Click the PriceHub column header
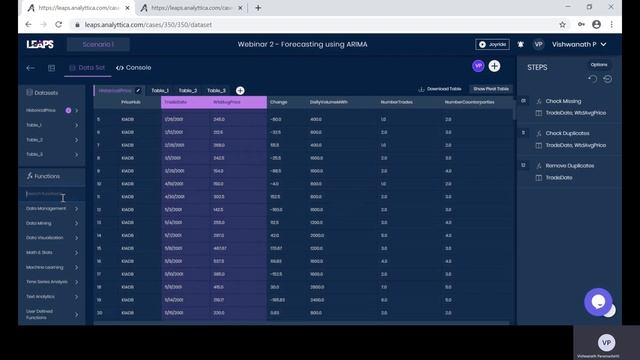The image size is (640, 360). coord(131,102)
